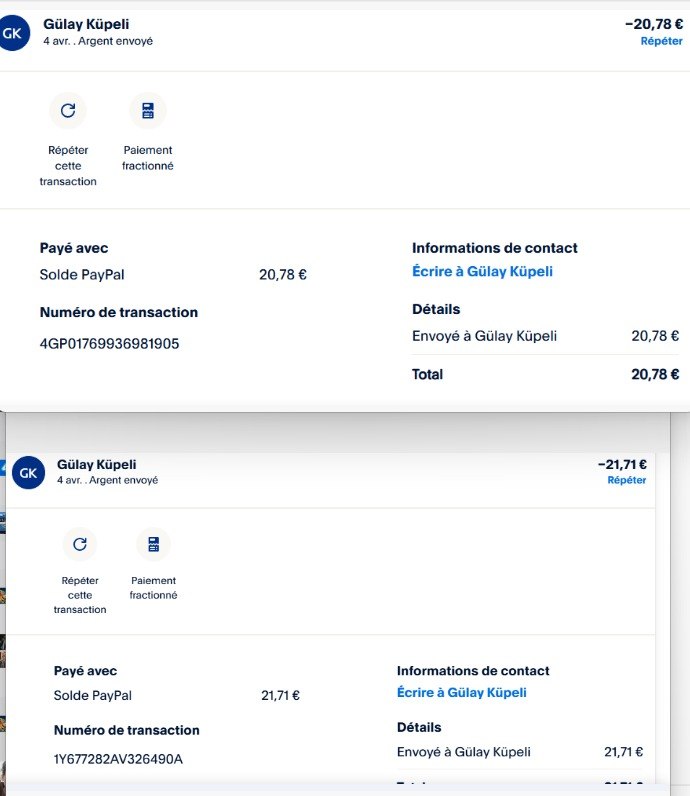The image size is (690, 796).
Task: Click the GK avatar of the 20,78 € transaction
Action: 12,33
